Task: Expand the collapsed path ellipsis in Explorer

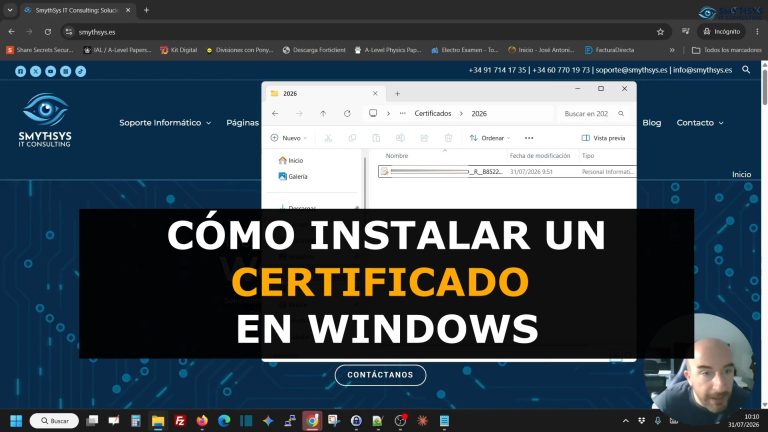Action: 403,113
